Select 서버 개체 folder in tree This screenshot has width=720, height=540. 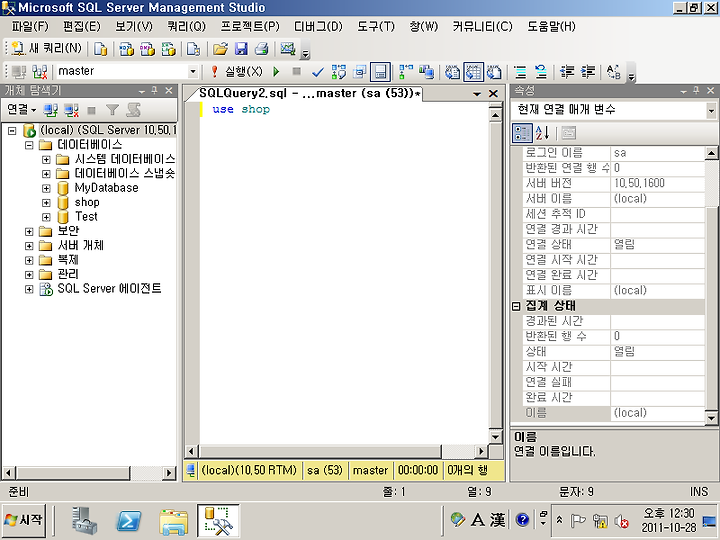pos(80,246)
